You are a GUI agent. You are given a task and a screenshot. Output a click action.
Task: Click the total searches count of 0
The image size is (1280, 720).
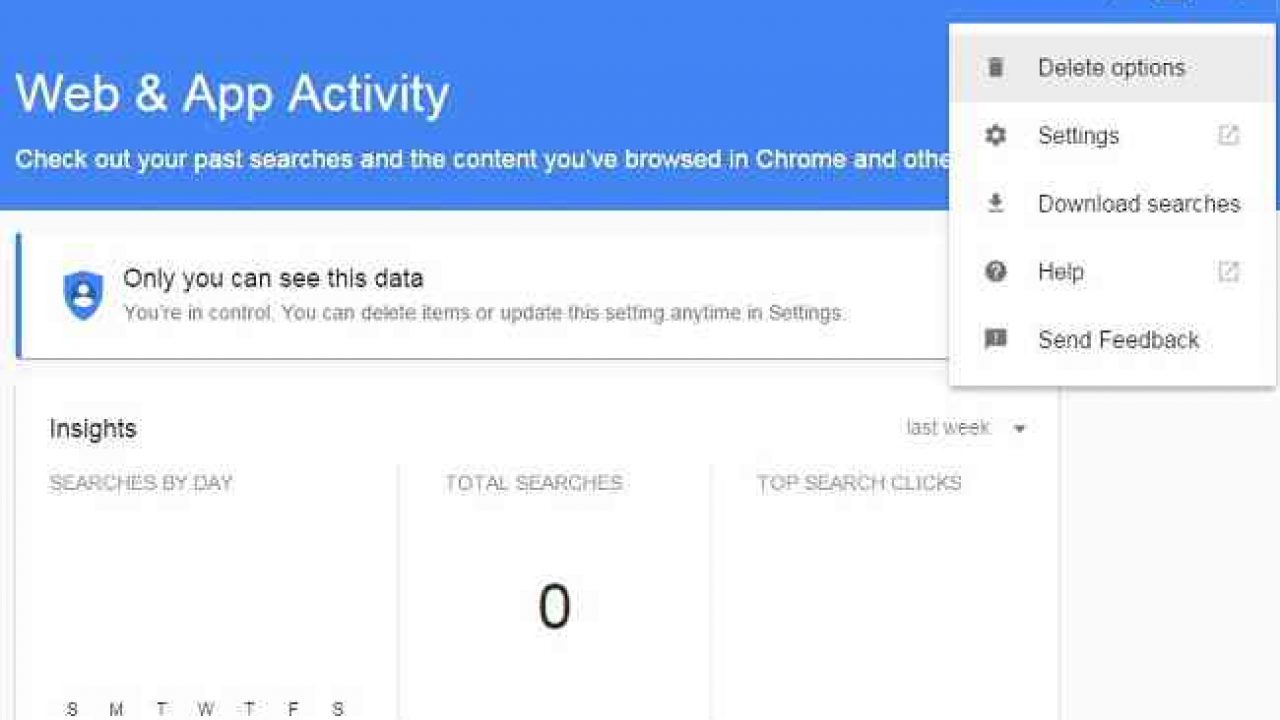554,606
